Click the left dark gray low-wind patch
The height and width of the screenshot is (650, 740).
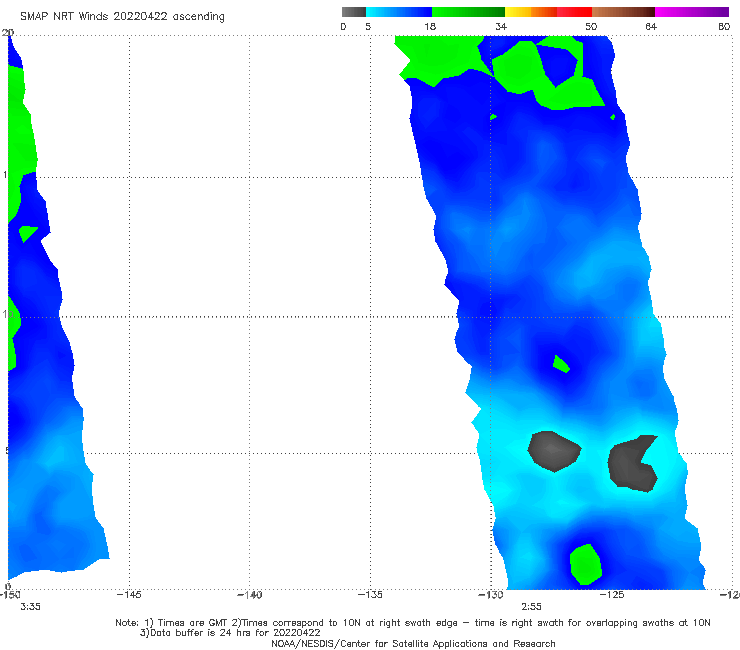(x=554, y=451)
